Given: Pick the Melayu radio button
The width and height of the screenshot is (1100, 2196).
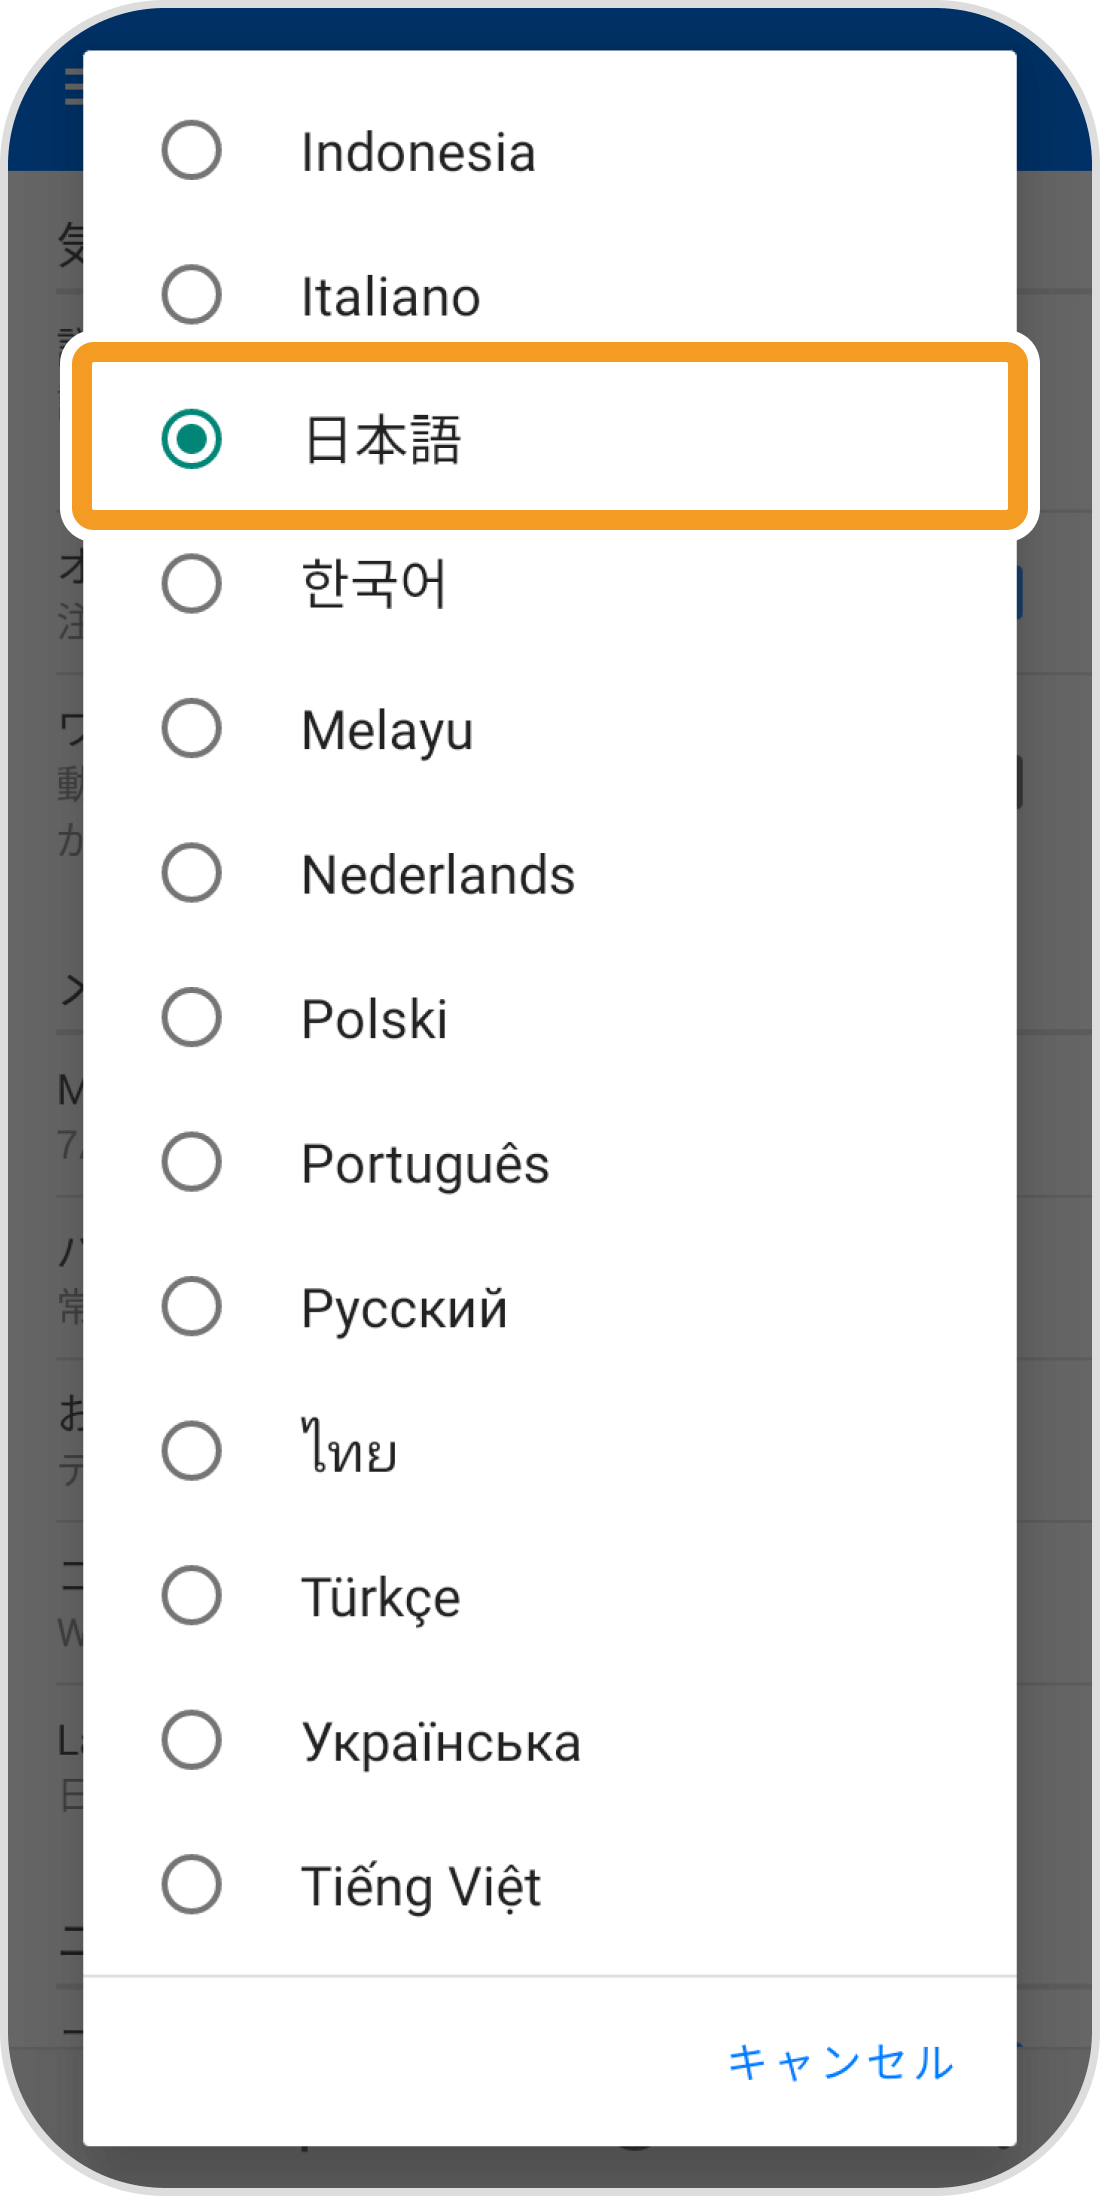Looking at the screenshot, I should point(191,728).
